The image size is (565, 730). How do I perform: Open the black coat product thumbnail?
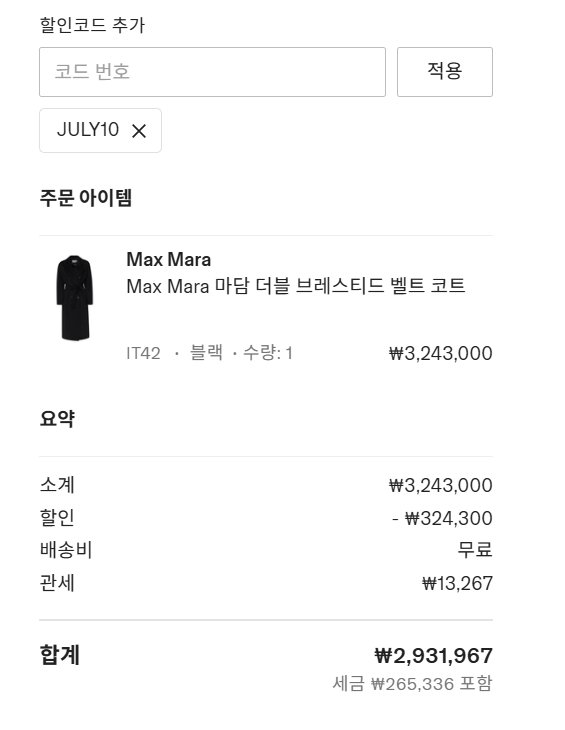click(74, 297)
